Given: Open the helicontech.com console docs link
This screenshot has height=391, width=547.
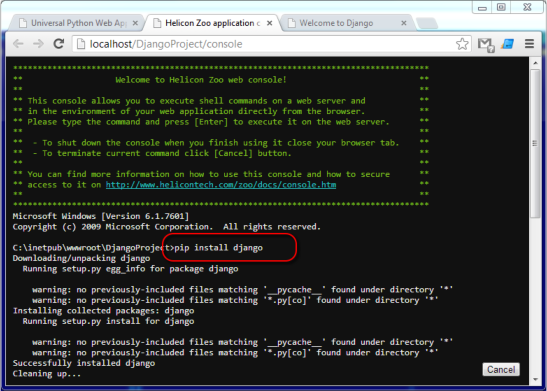Looking at the screenshot, I should tap(221, 185).
